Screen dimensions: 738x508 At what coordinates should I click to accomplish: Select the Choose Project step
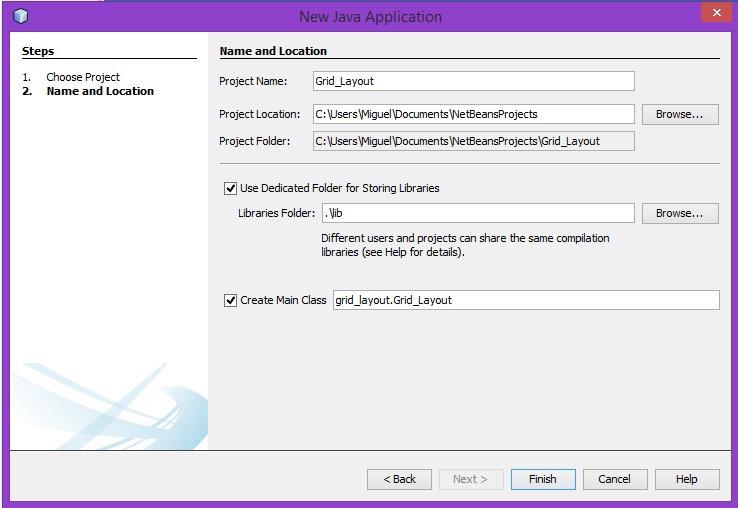tap(83, 77)
